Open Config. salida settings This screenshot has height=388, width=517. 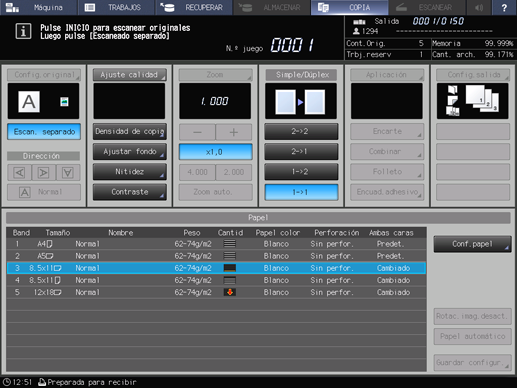(473, 75)
